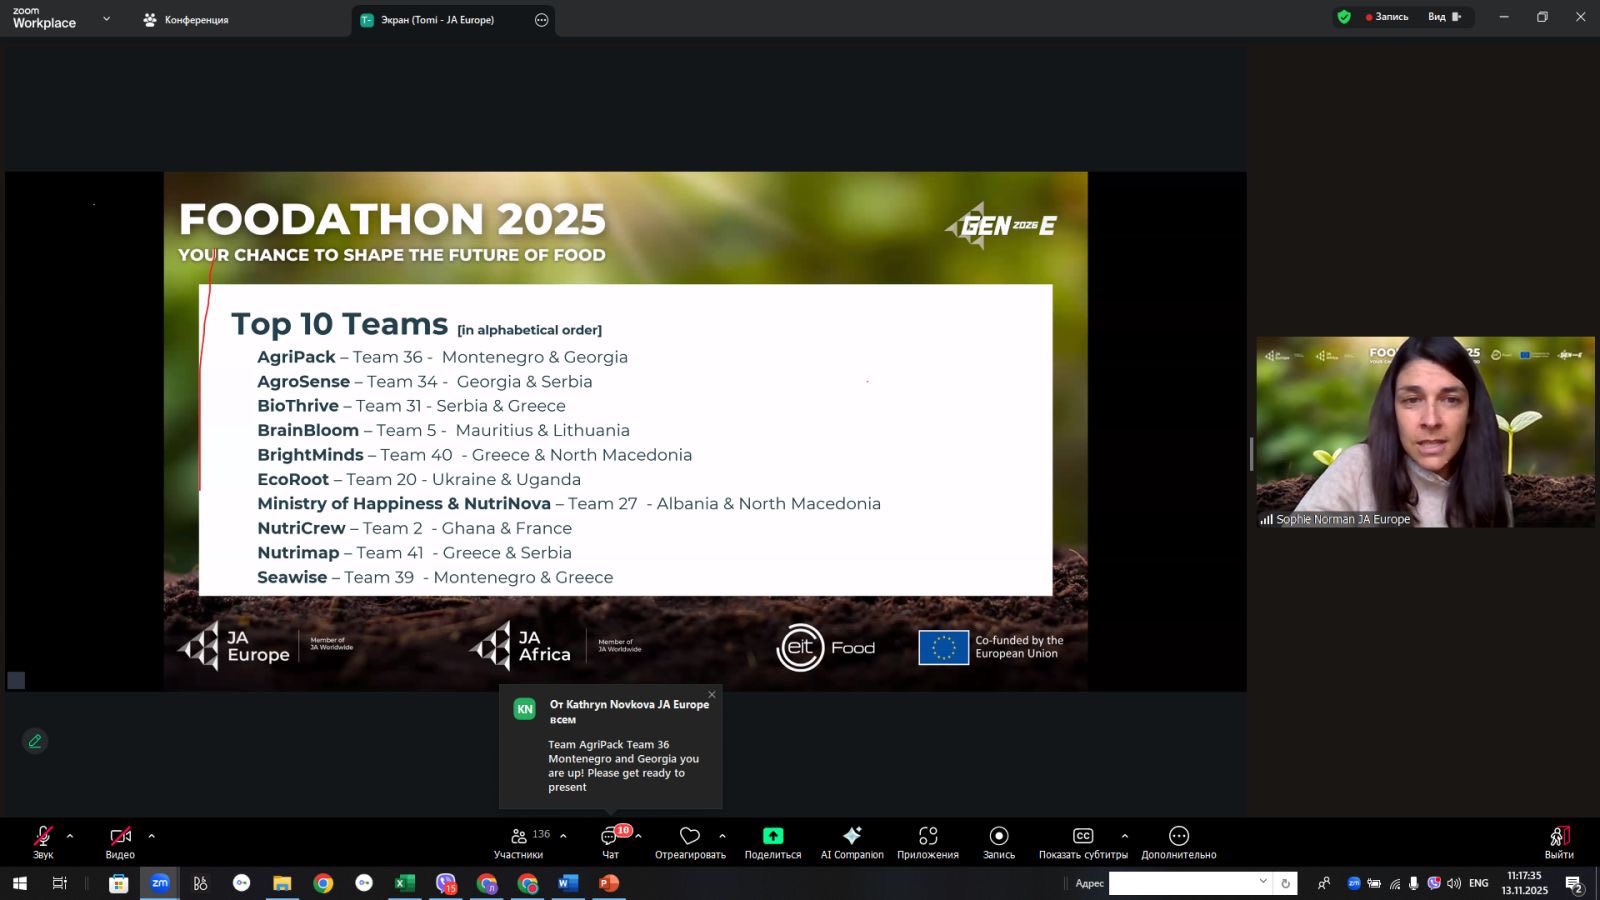Click the green encryption shield icon

click(1344, 17)
